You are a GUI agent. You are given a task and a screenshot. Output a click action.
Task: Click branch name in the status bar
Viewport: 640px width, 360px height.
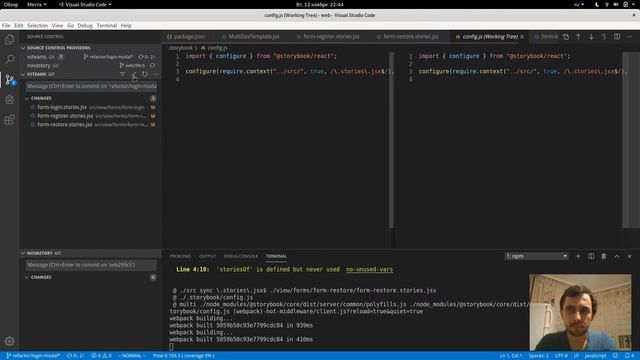tap(33, 356)
